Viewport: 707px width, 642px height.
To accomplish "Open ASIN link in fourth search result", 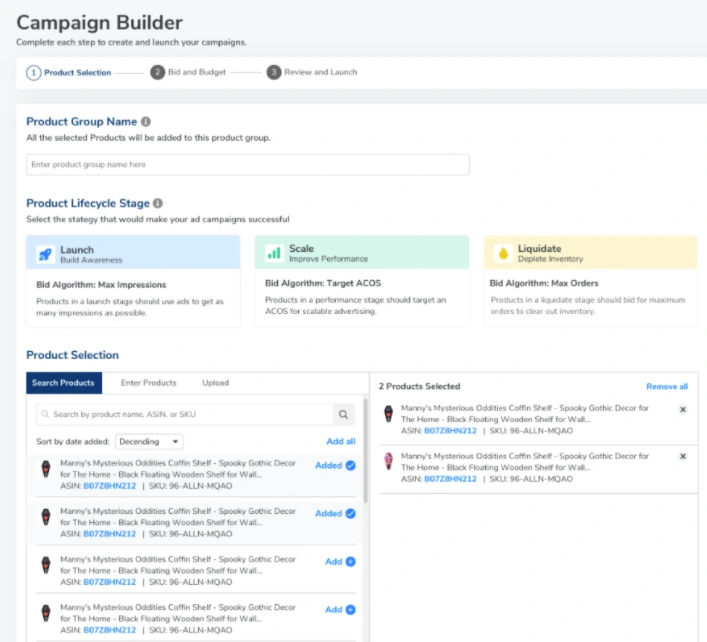I will coord(110,630).
